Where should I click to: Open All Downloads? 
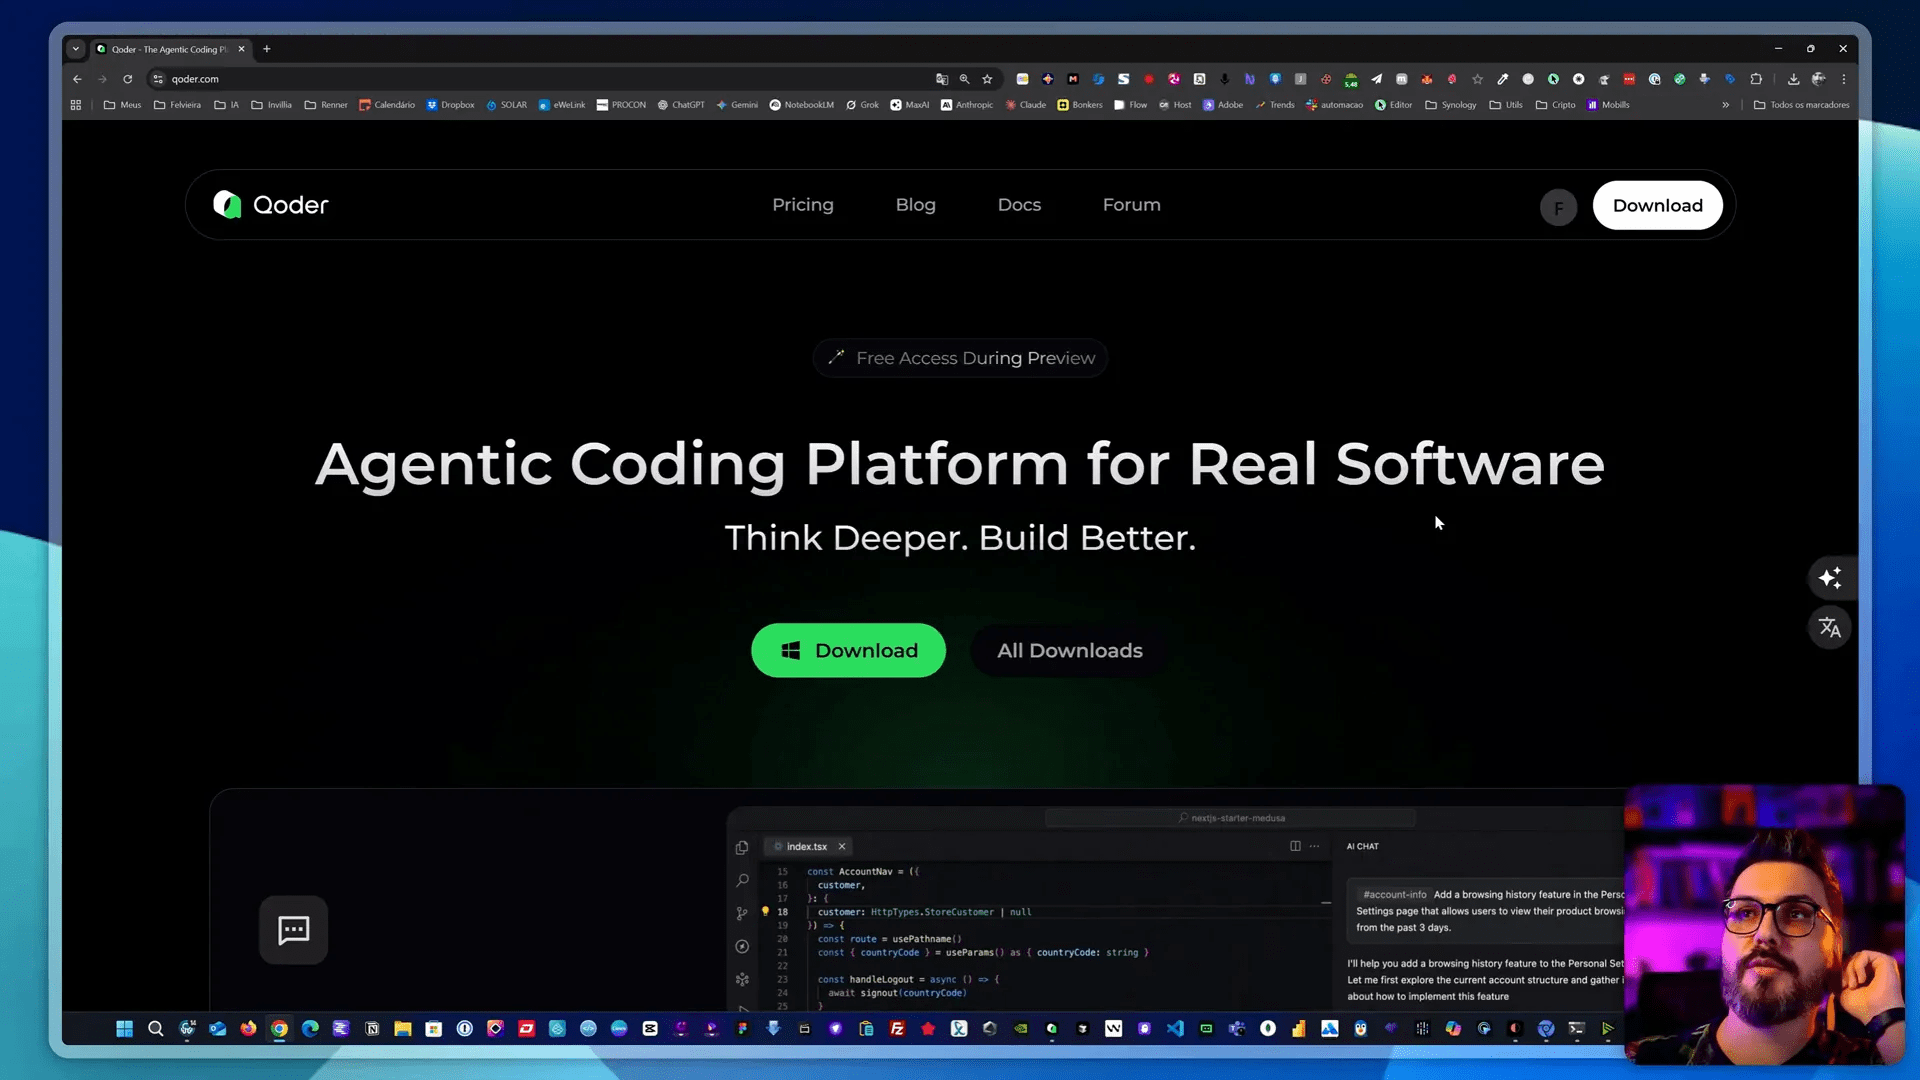click(x=1069, y=650)
